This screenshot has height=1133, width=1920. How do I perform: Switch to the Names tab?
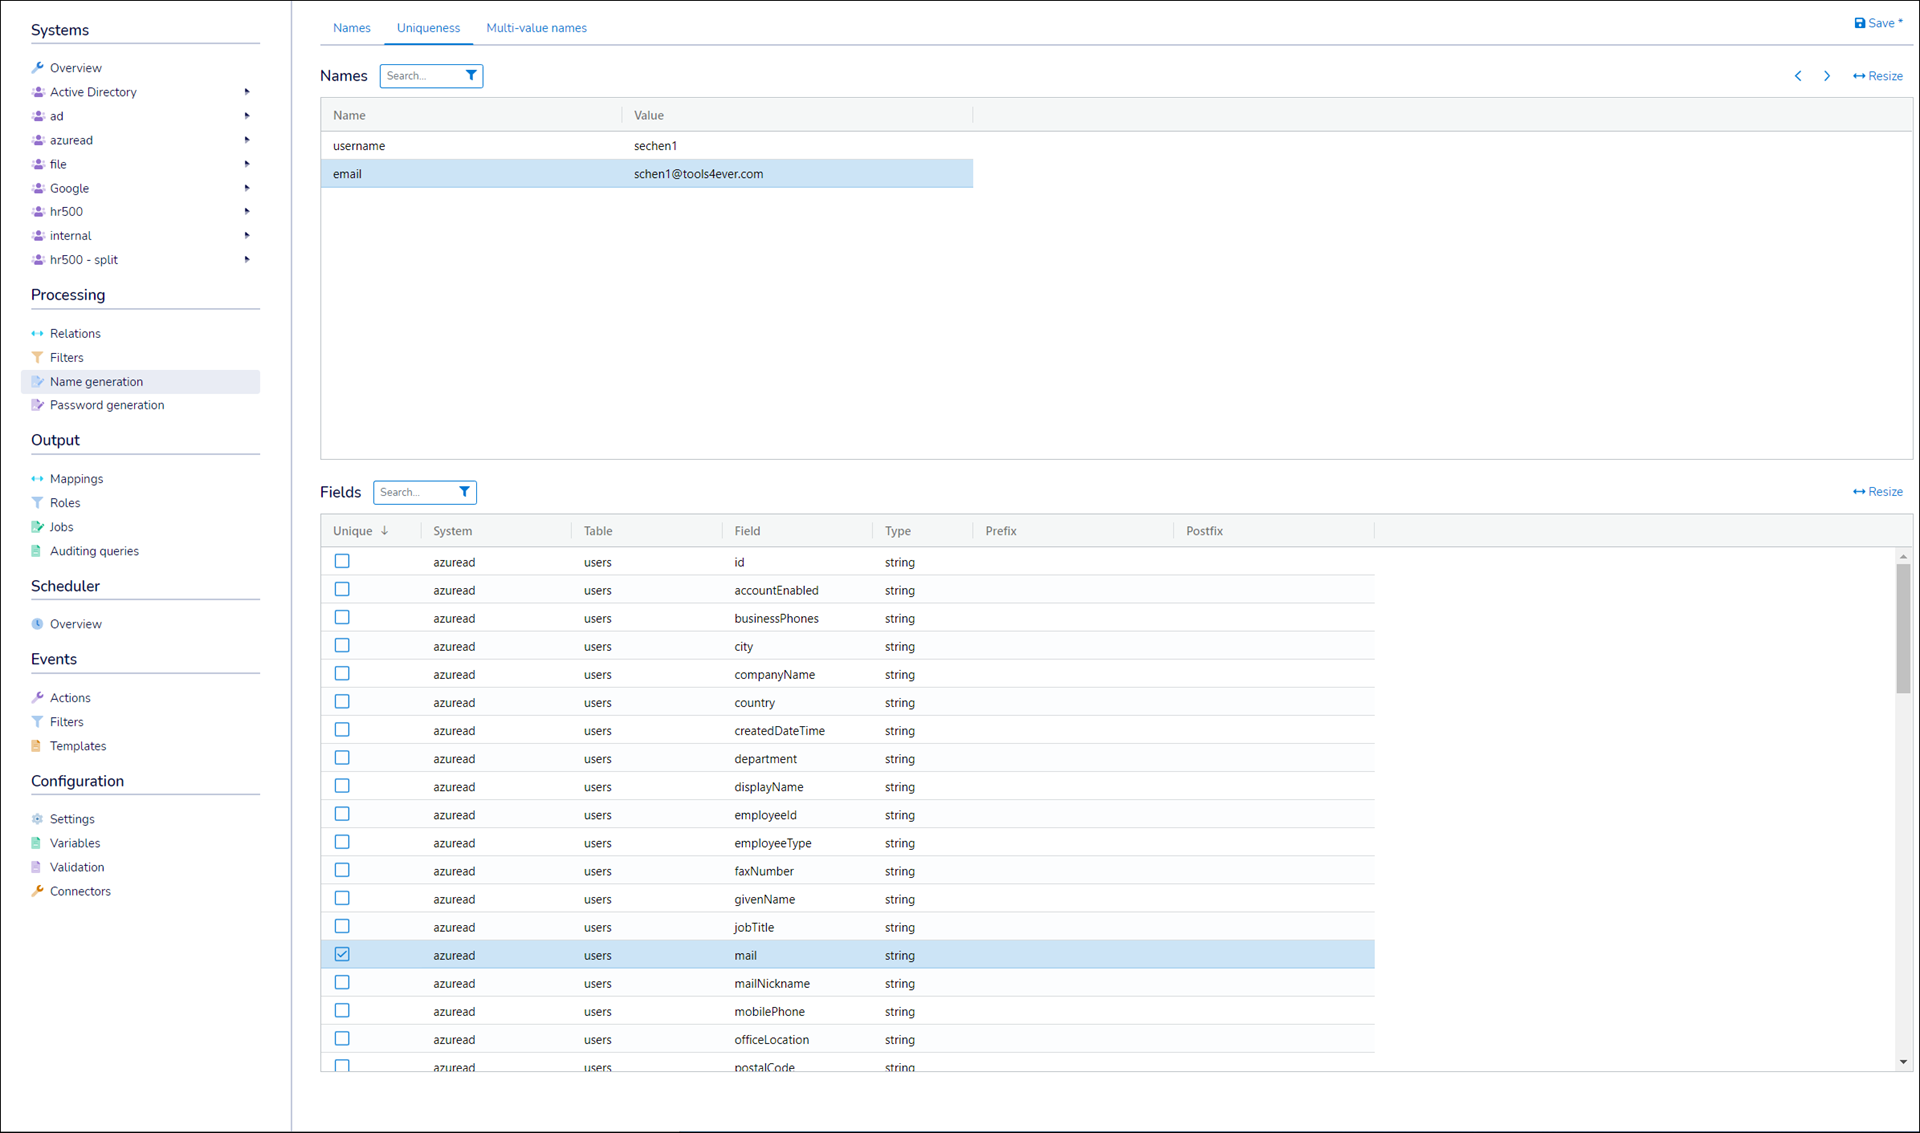coord(351,28)
